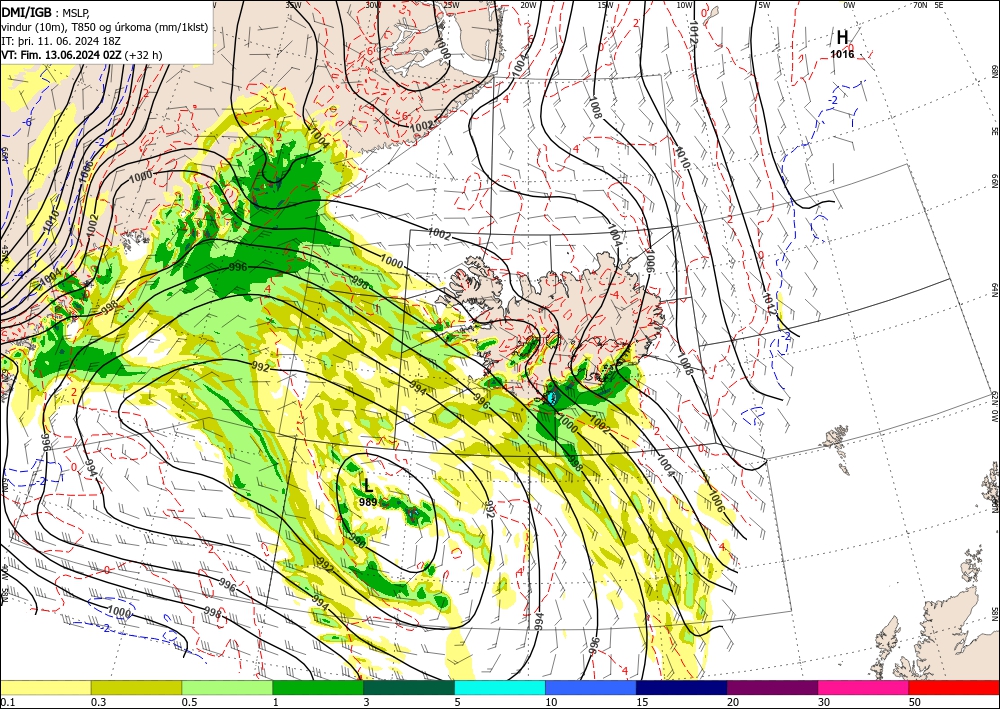This screenshot has width=1000, height=709.
Task: Click the '15' legend value label
Action: [x=642, y=702]
